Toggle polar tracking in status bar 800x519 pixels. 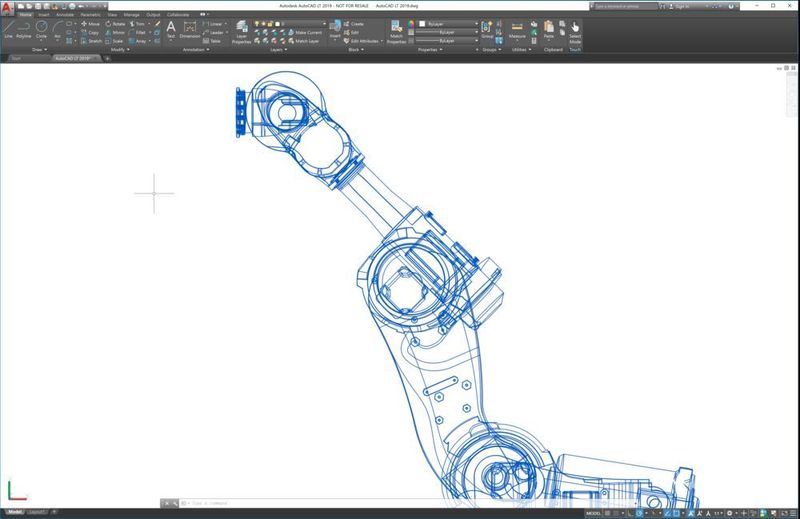(x=639, y=513)
